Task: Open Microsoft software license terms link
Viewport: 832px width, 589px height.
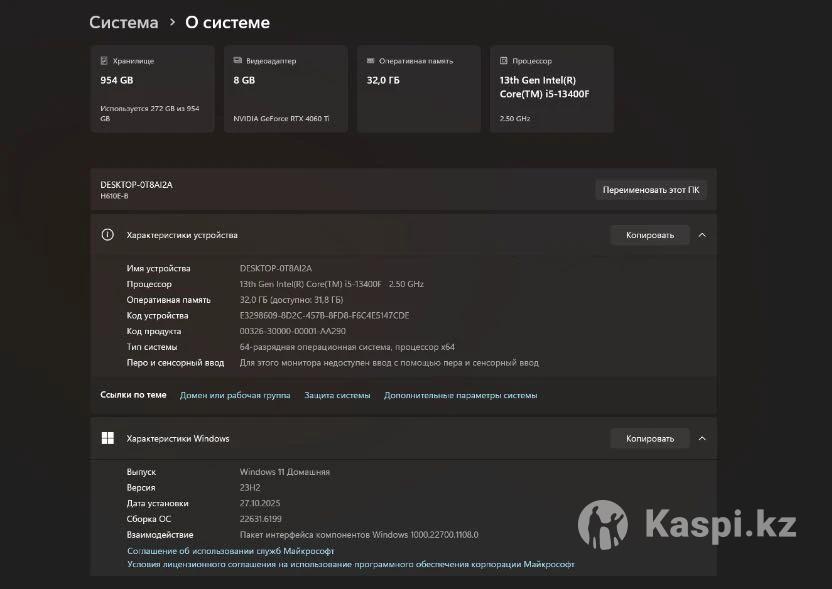Action: (x=350, y=565)
